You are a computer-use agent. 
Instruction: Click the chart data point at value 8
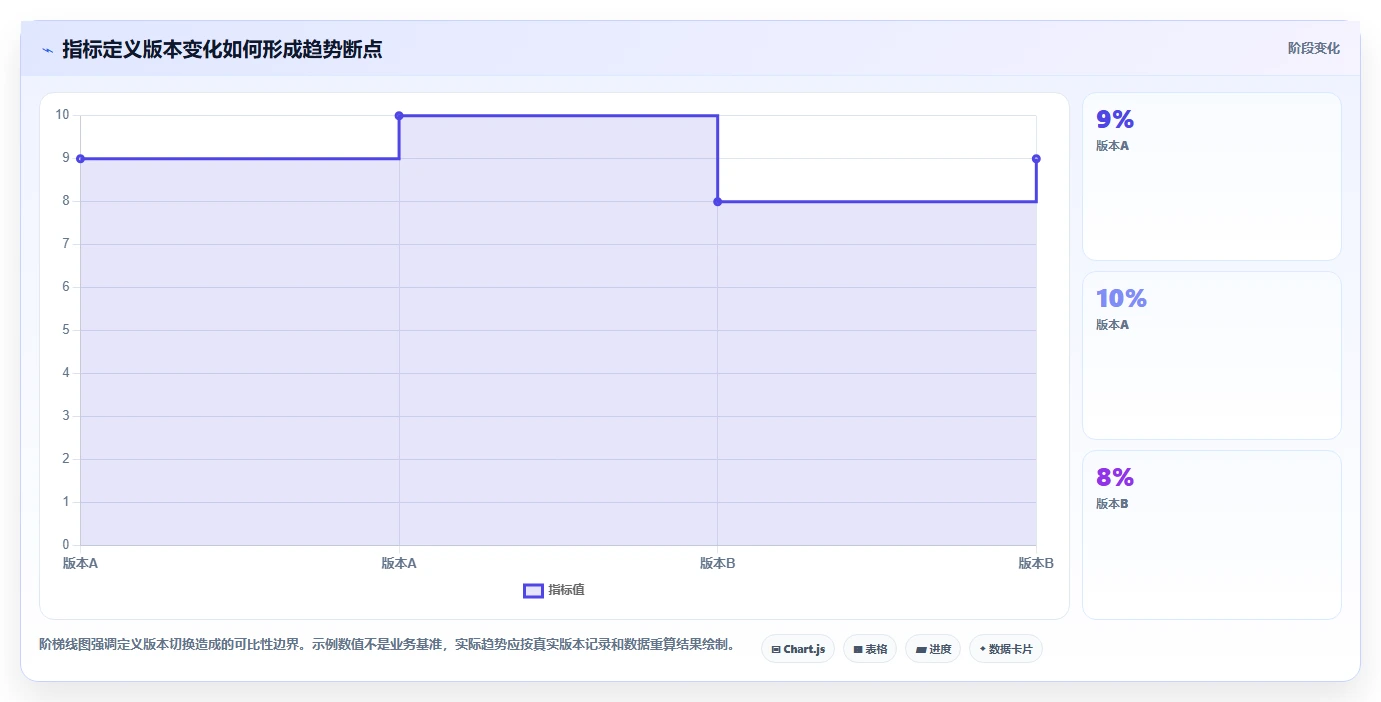coord(717,202)
